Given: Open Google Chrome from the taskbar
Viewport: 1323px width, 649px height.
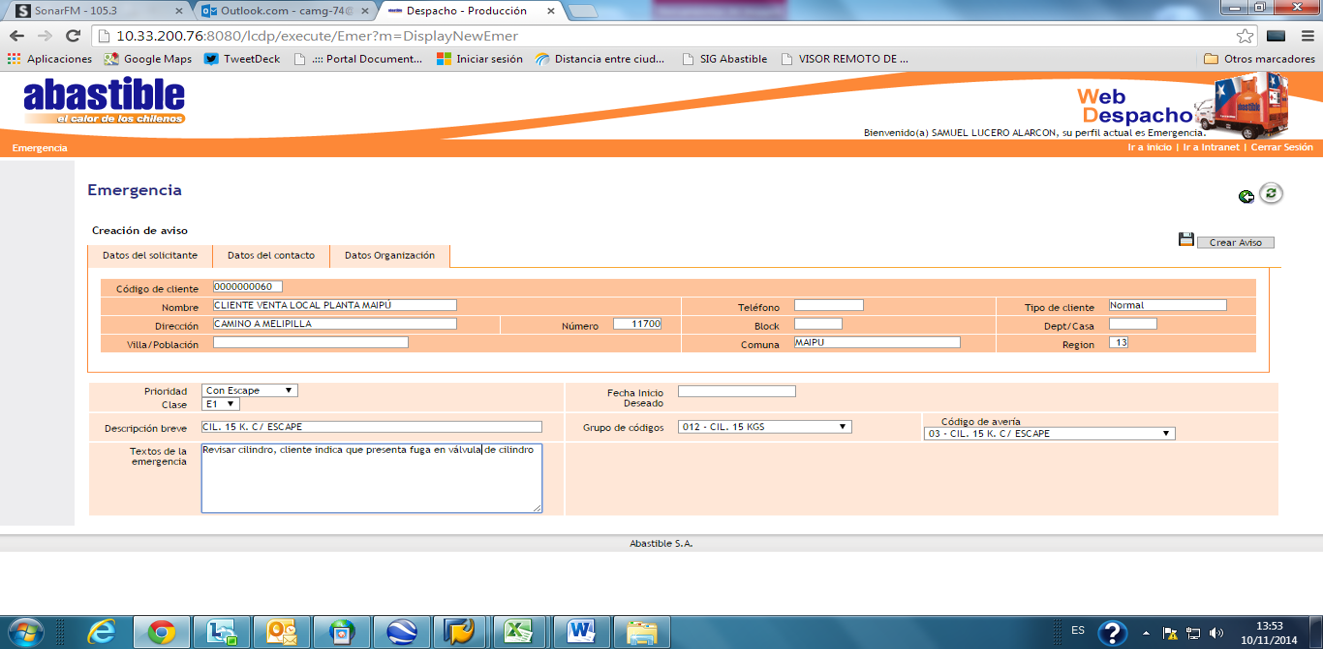Looking at the screenshot, I should click(x=161, y=632).
